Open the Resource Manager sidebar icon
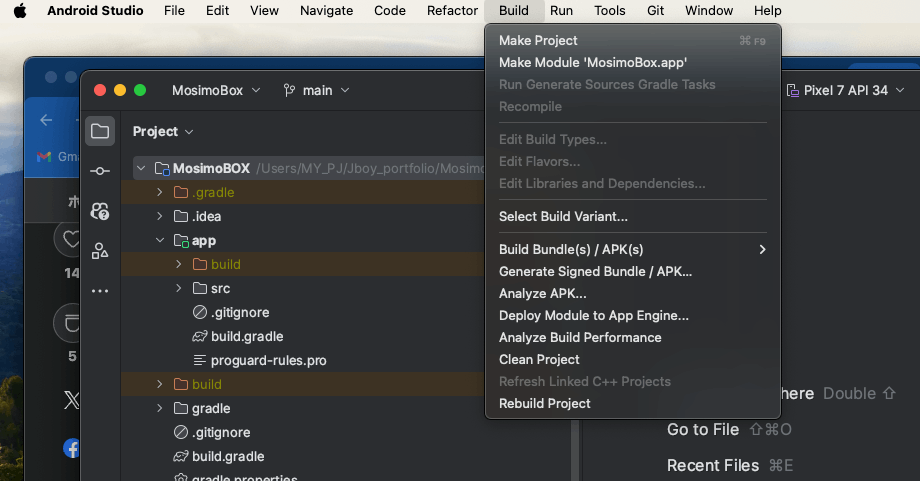This screenshot has width=920, height=481. (99, 211)
